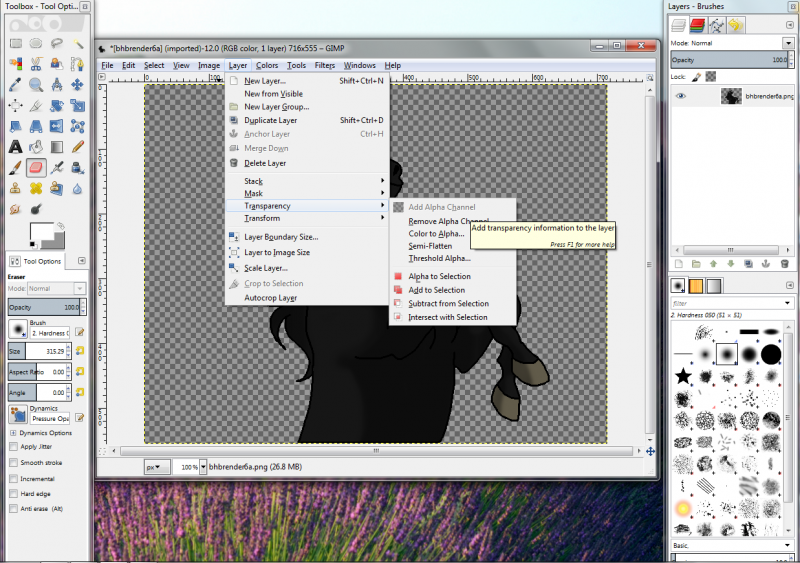Enable the Smooth stroke checkbox
This screenshot has height=563, width=800.
[x=14, y=462]
